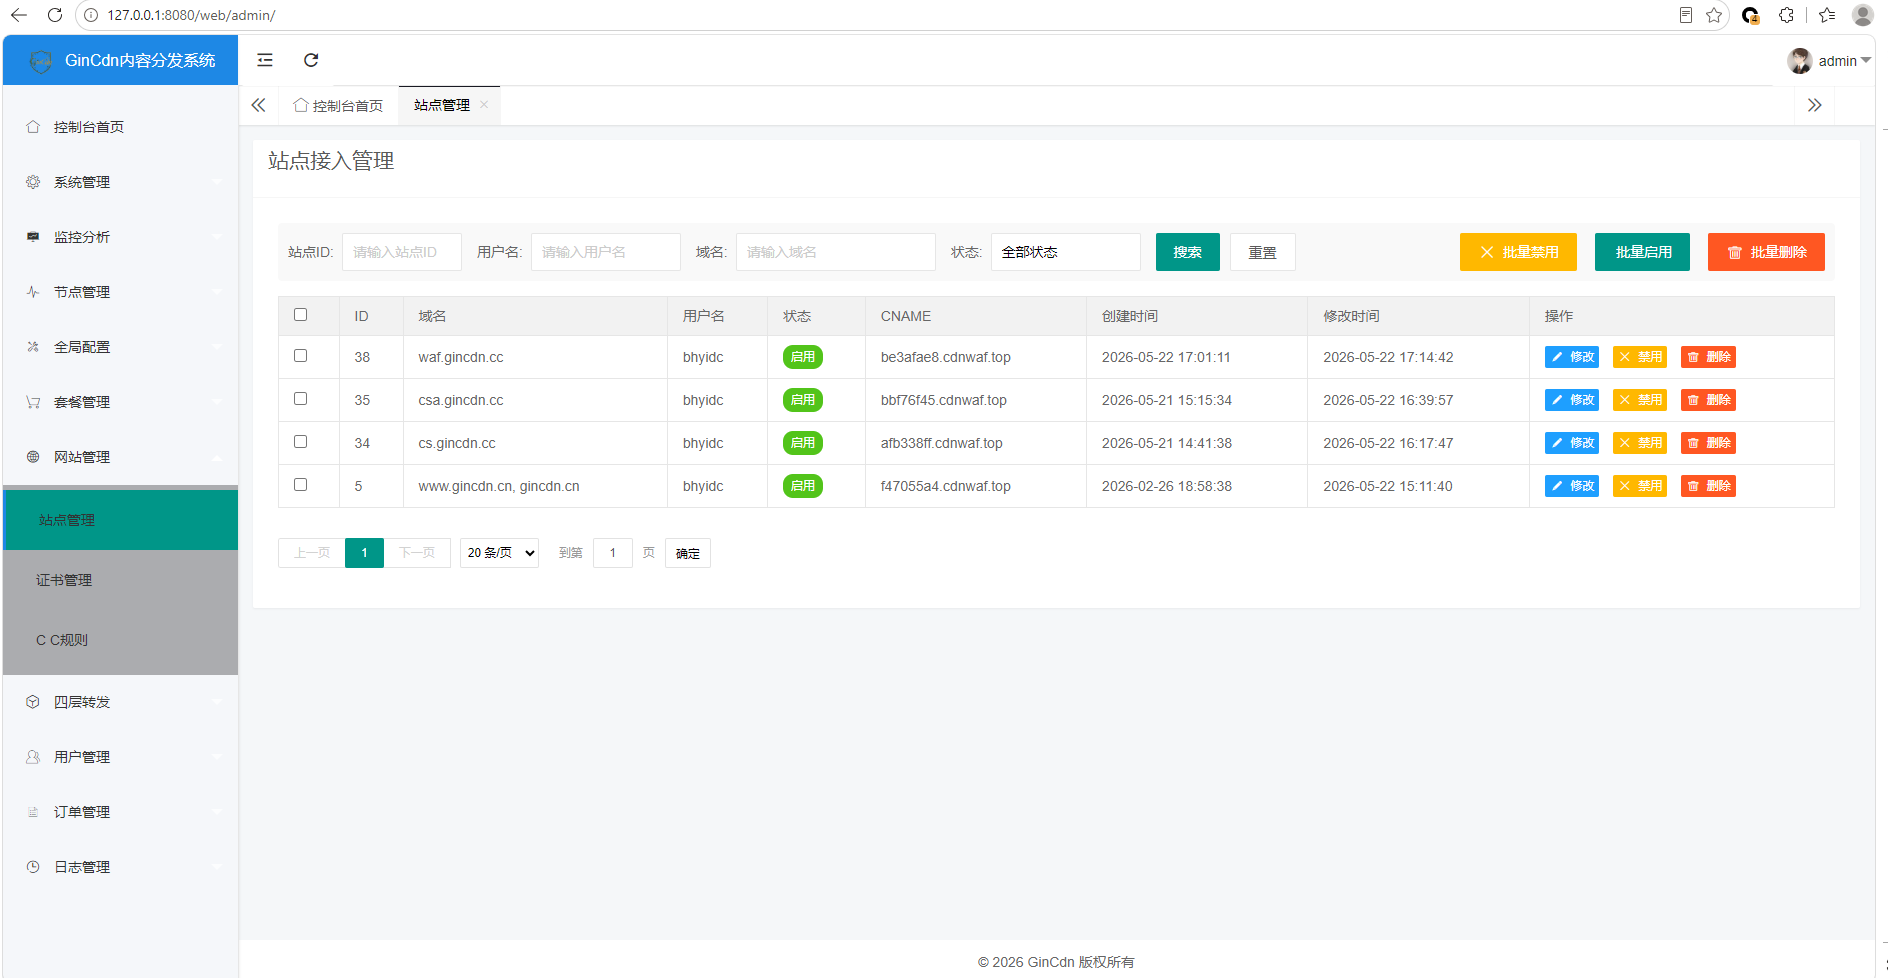The height and width of the screenshot is (978, 1888).
Task: Click the 日志管理 clock icon
Action: (x=33, y=867)
